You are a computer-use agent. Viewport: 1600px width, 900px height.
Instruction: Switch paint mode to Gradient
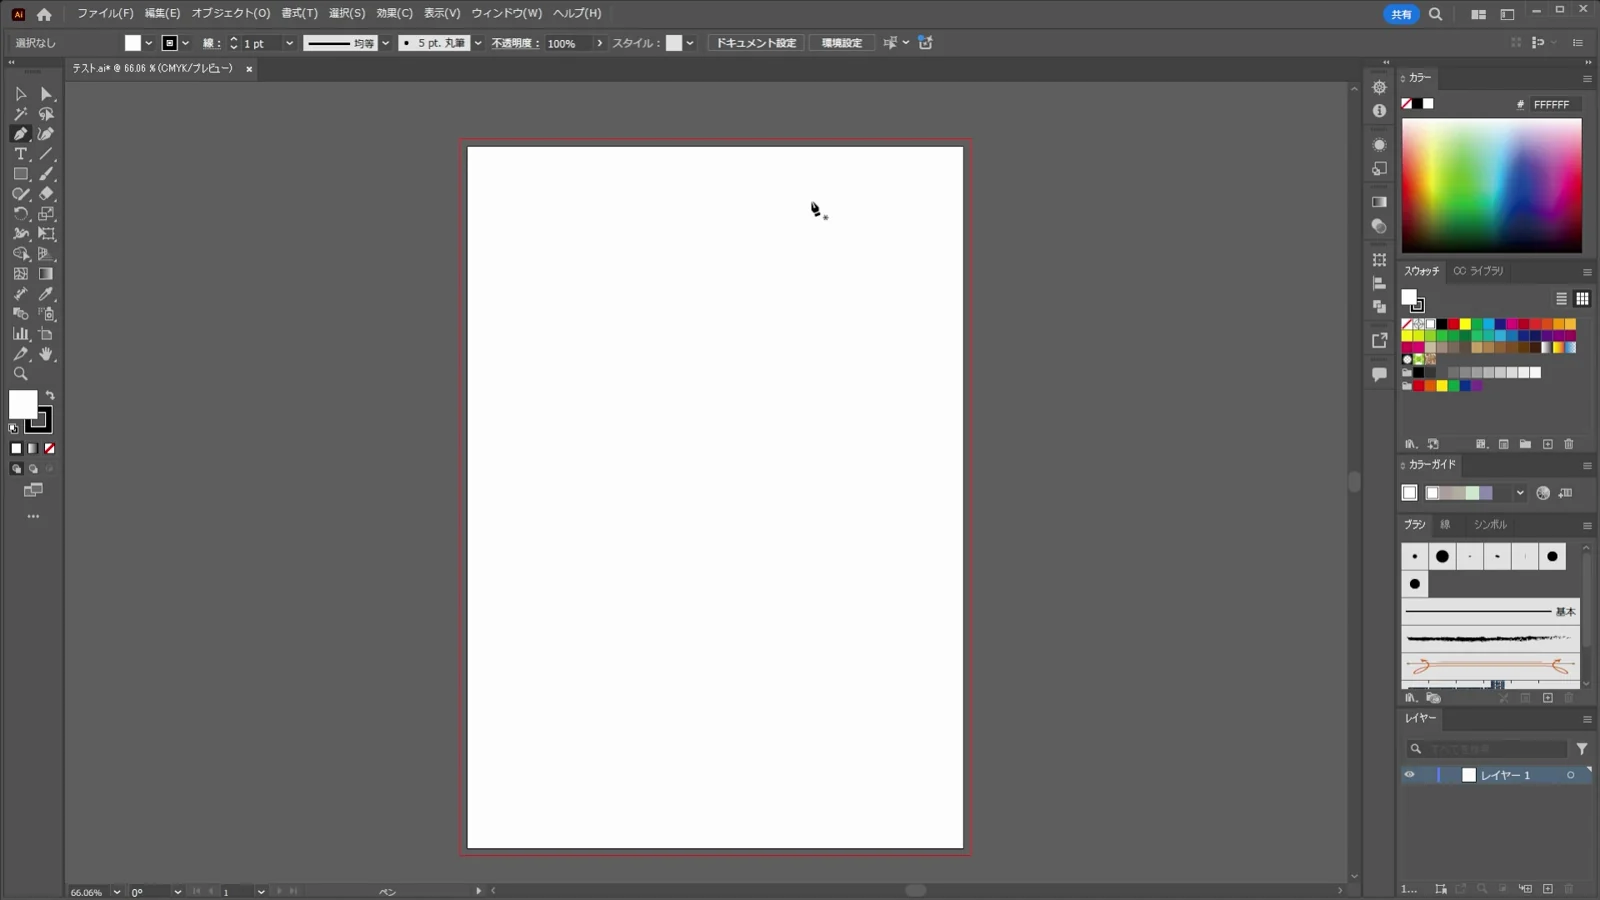[33, 449]
